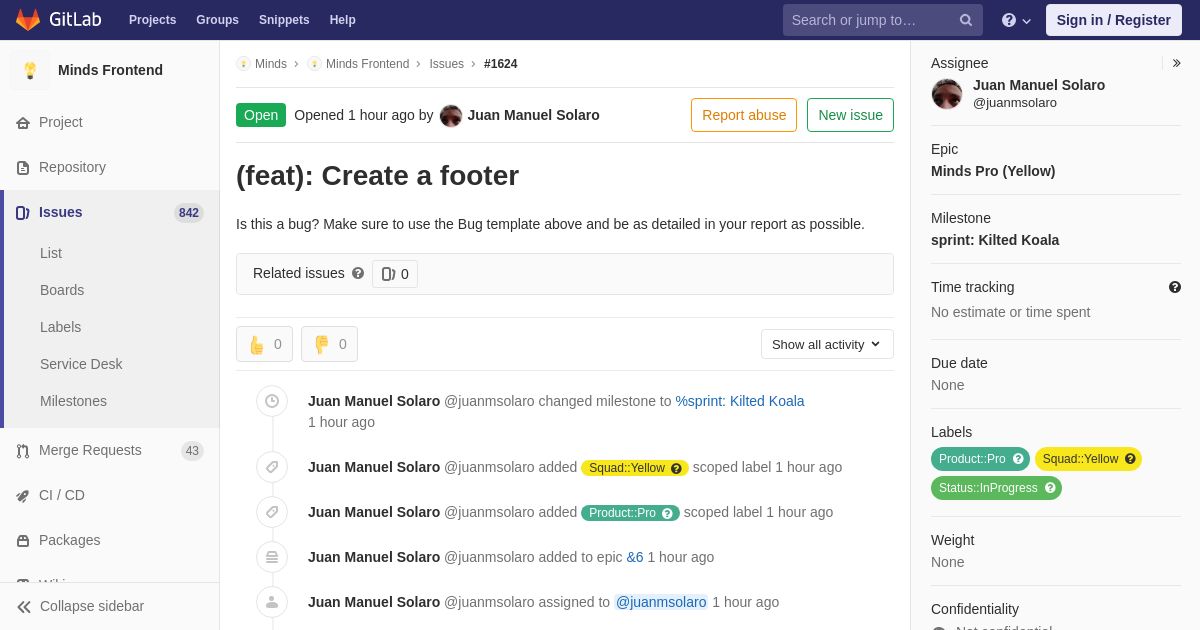This screenshot has height=630, width=1200.
Task: Open the top bar Help link
Action: coord(343,20)
